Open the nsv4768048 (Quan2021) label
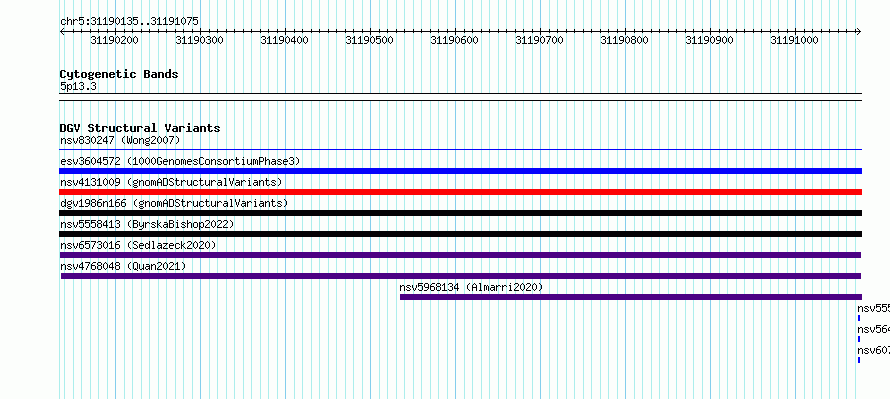Viewport: 890px width, 399px height. click(x=123, y=266)
